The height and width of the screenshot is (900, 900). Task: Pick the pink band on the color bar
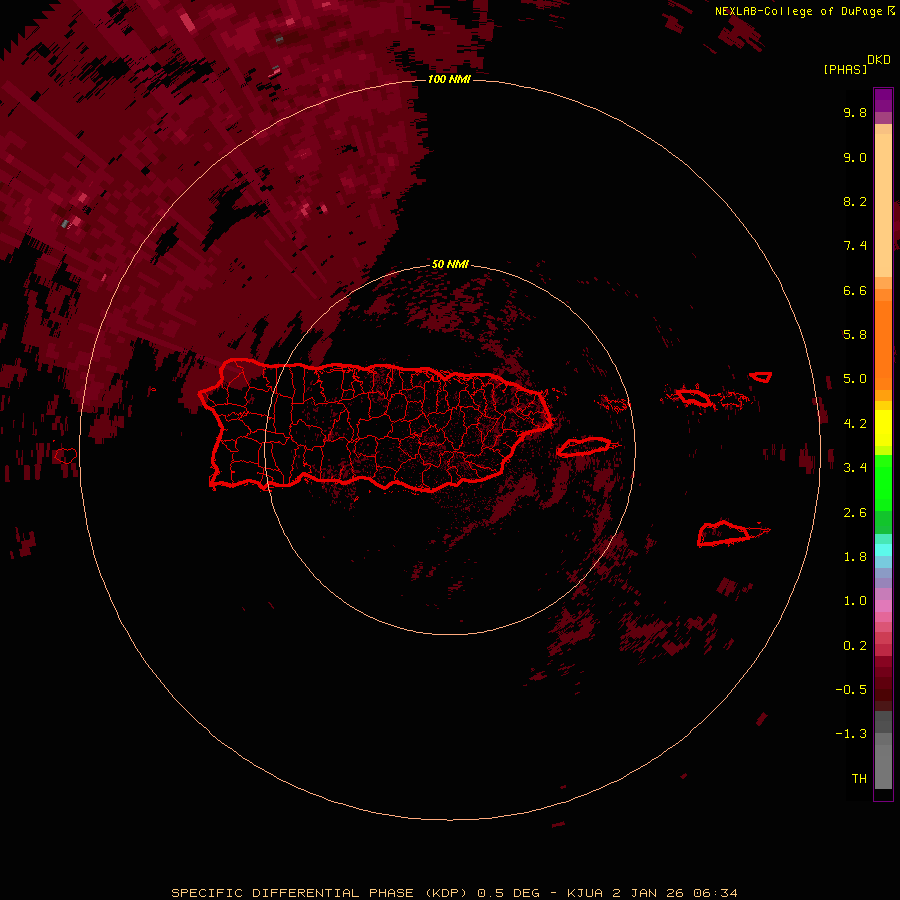[x=883, y=606]
